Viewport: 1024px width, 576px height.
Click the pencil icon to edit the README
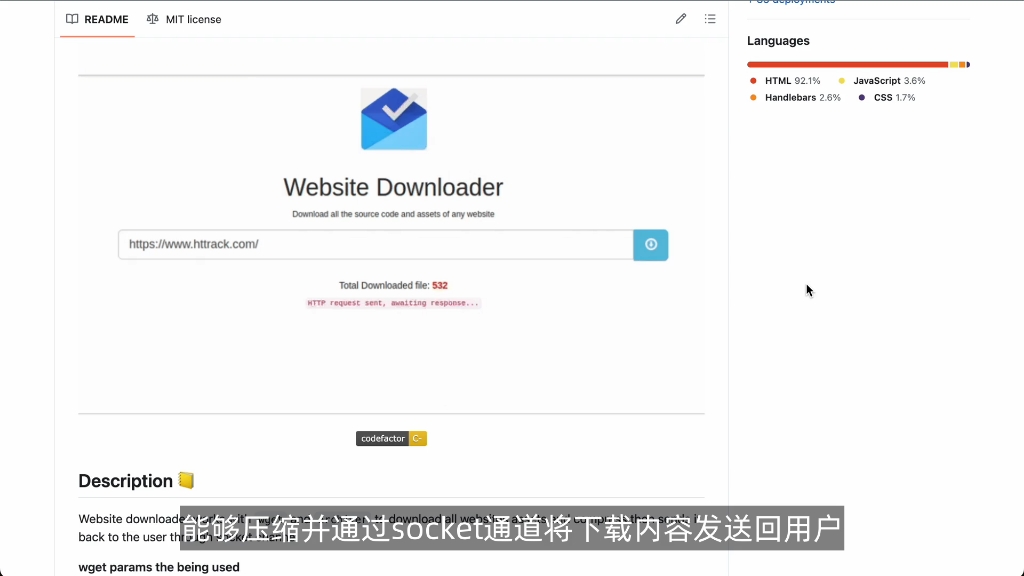pyautogui.click(x=681, y=18)
